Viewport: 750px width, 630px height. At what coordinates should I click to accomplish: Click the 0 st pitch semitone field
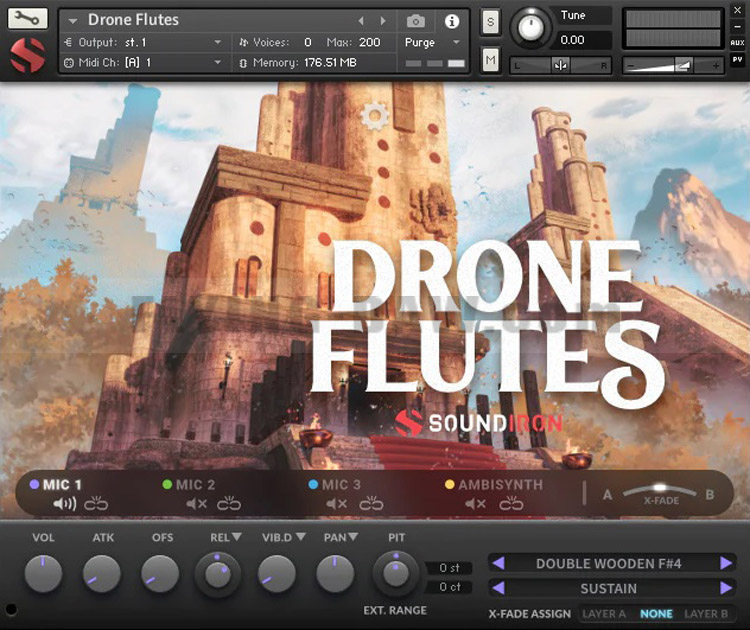pos(449,568)
